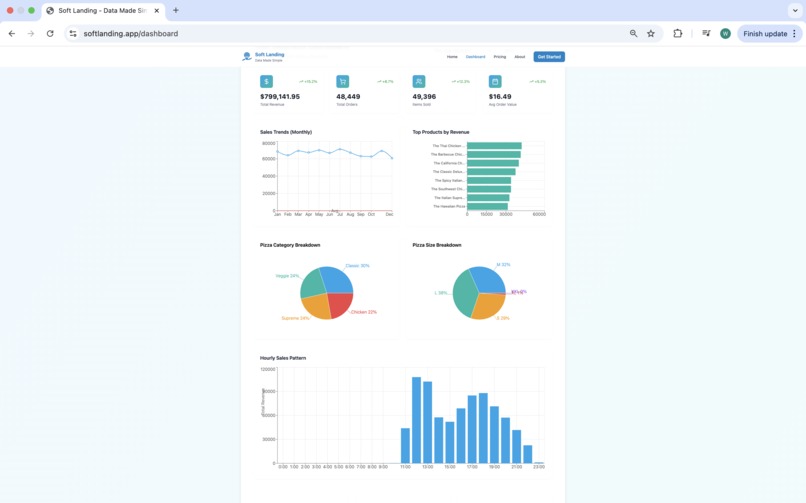The width and height of the screenshot is (806, 503).
Task: Click the Hourly Sales Pattern heading
Action: point(283,358)
